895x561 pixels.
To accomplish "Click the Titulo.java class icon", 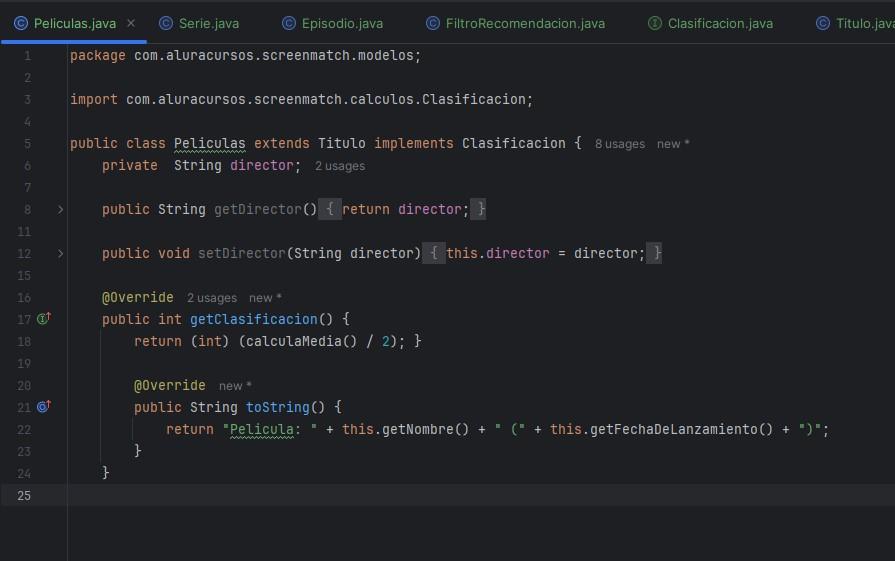I will 823,23.
